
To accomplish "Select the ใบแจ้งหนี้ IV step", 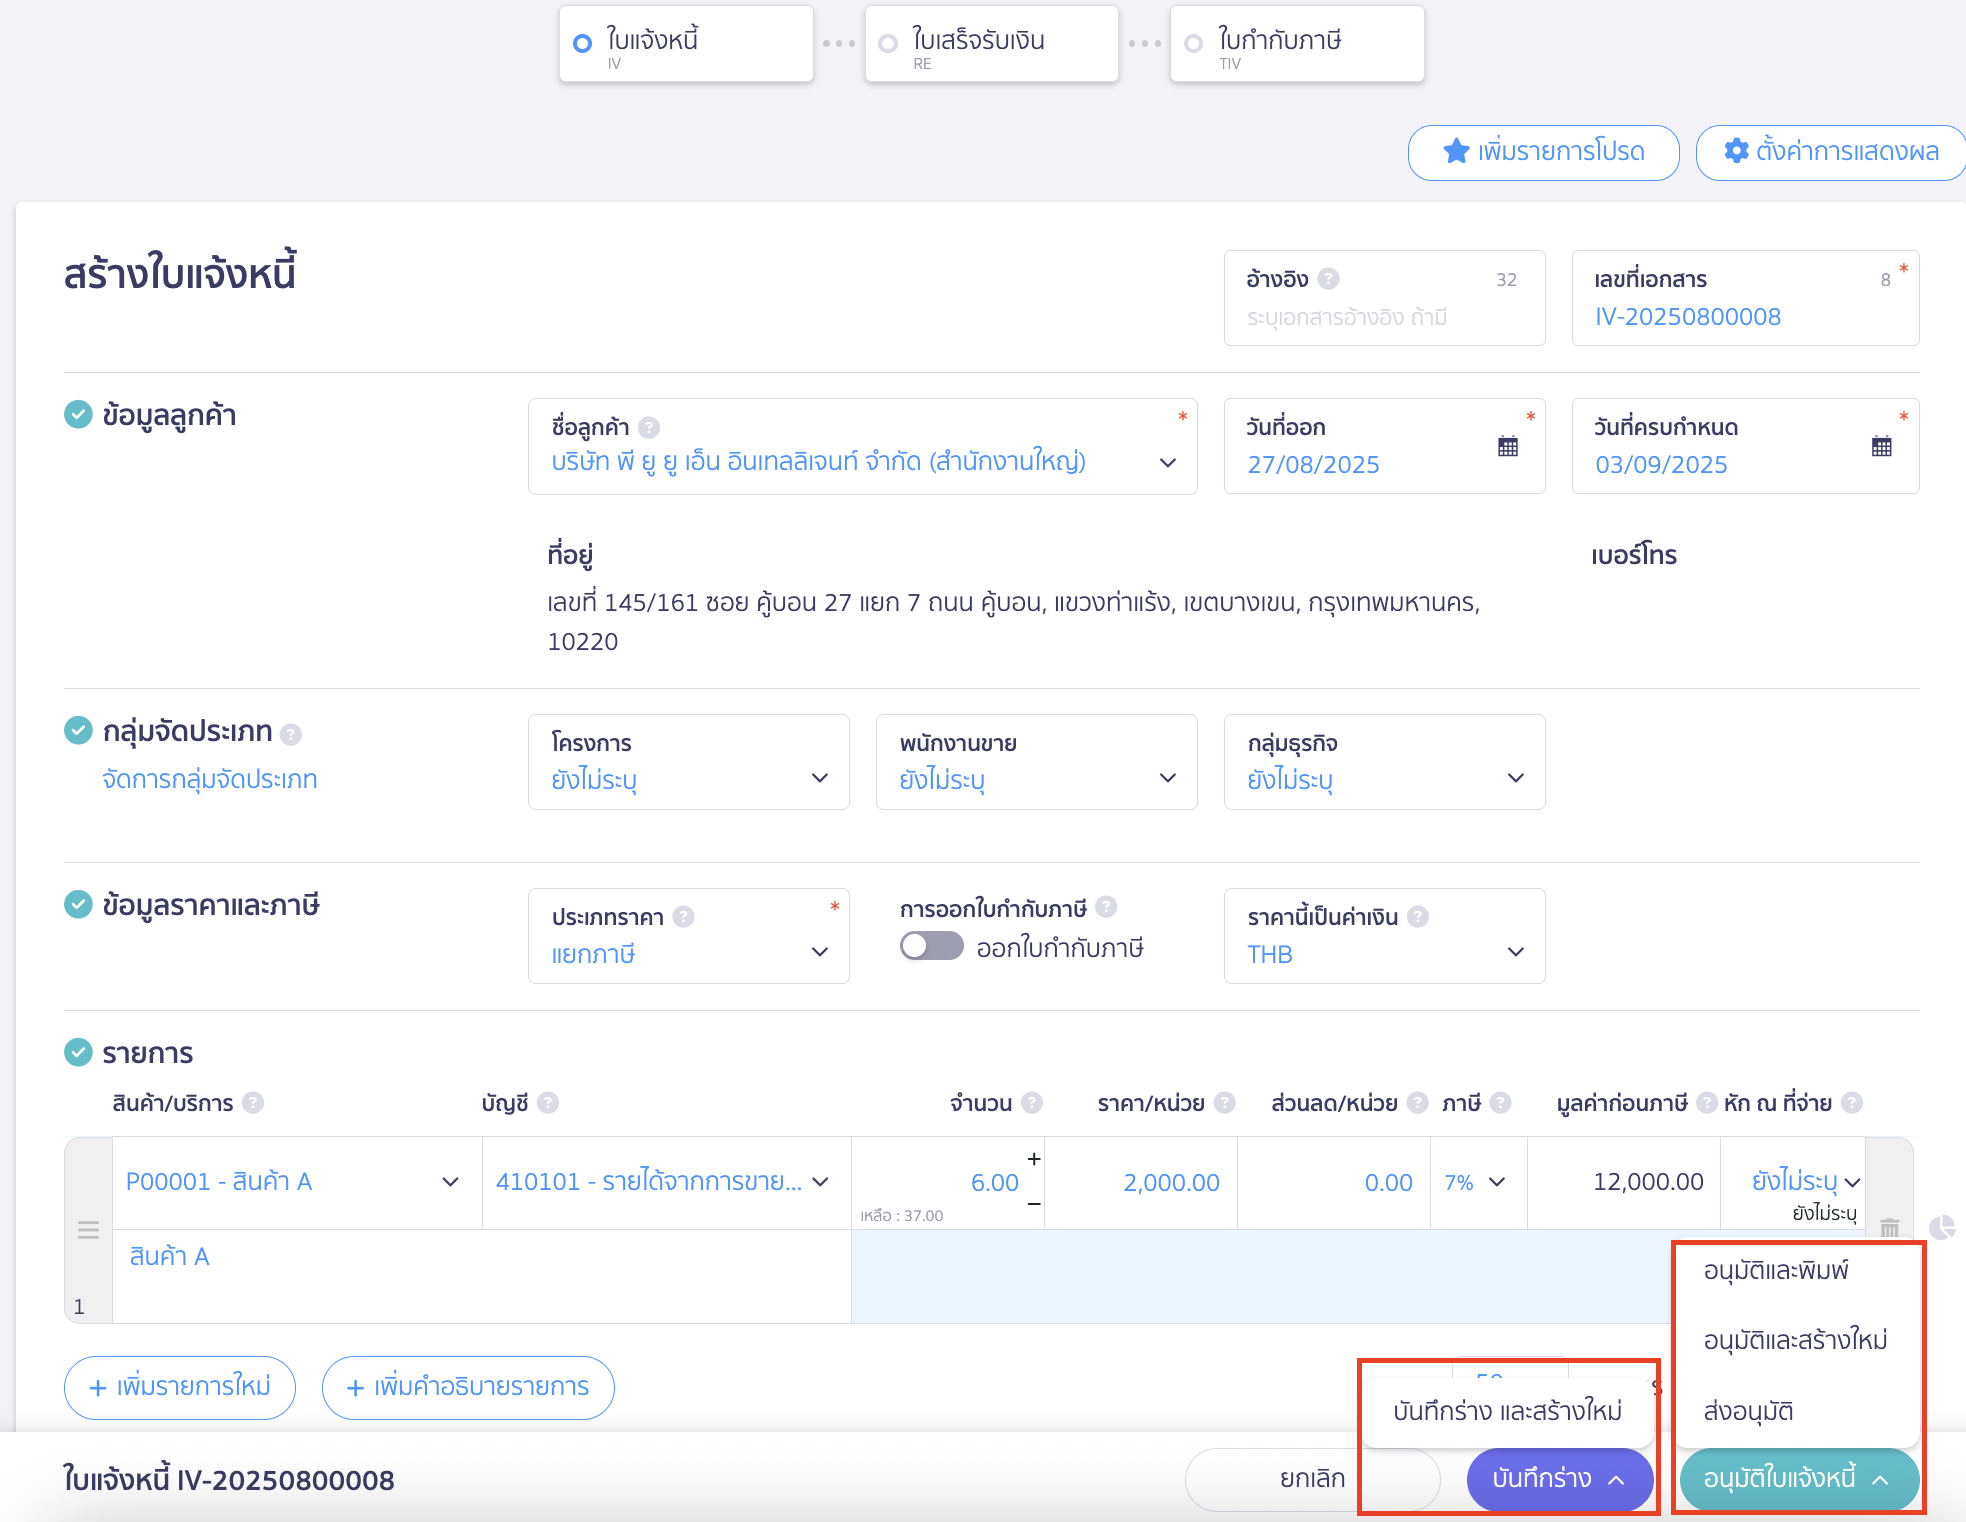I will click(x=686, y=44).
